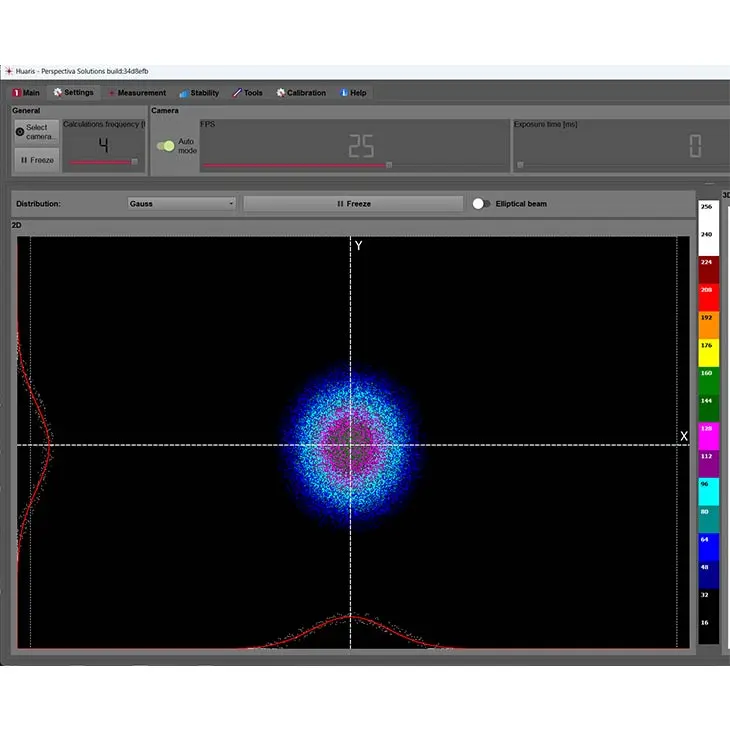Click the red 208 color scale swatch
Viewport: 730px width, 730px height.
point(707,289)
